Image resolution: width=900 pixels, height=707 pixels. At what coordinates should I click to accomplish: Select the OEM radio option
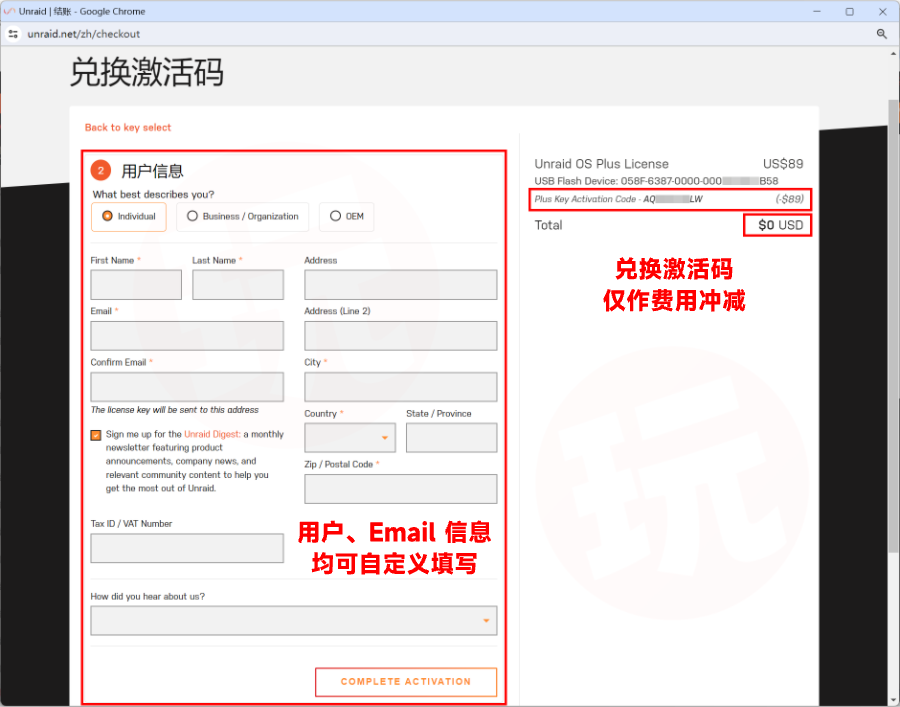coord(347,216)
